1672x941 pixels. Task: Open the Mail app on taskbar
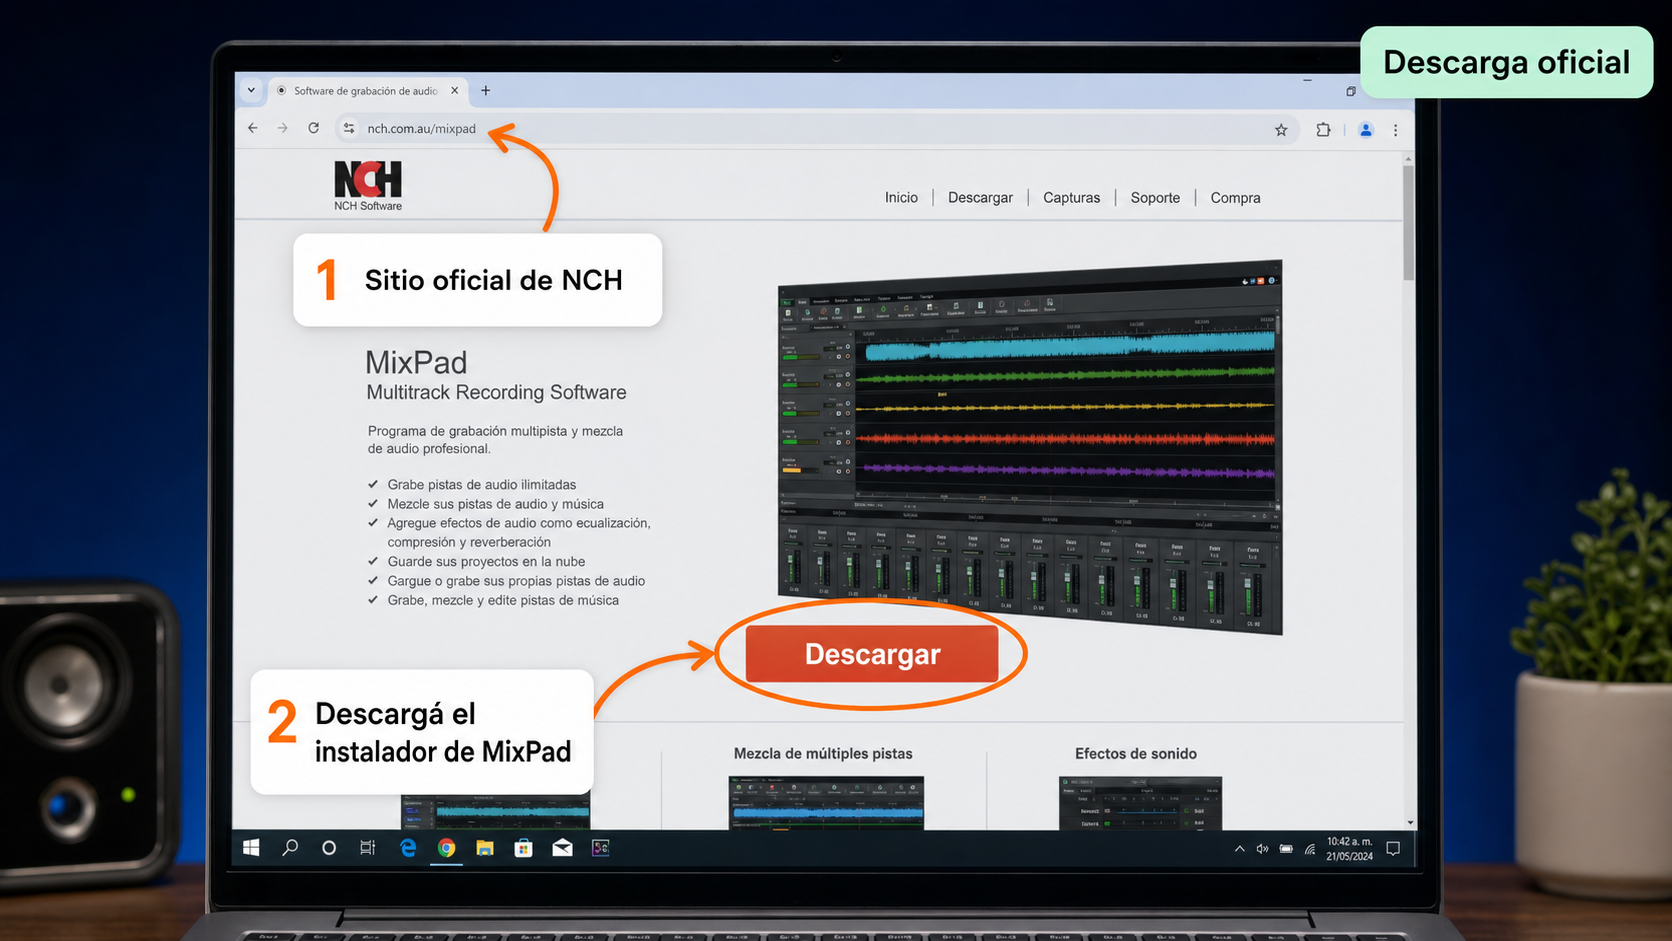pos(562,848)
